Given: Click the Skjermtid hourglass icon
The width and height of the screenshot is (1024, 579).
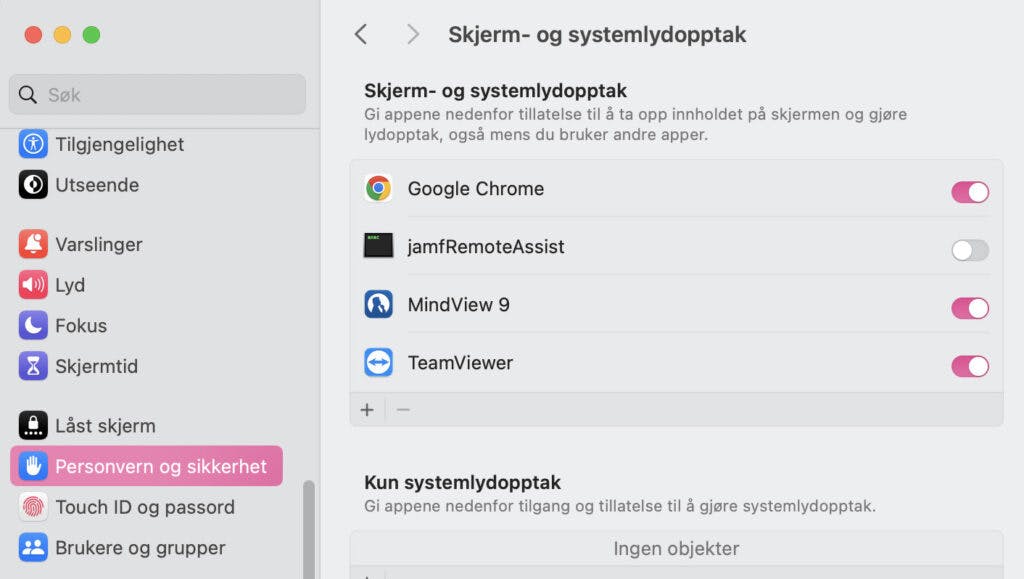Looking at the screenshot, I should [x=33, y=366].
